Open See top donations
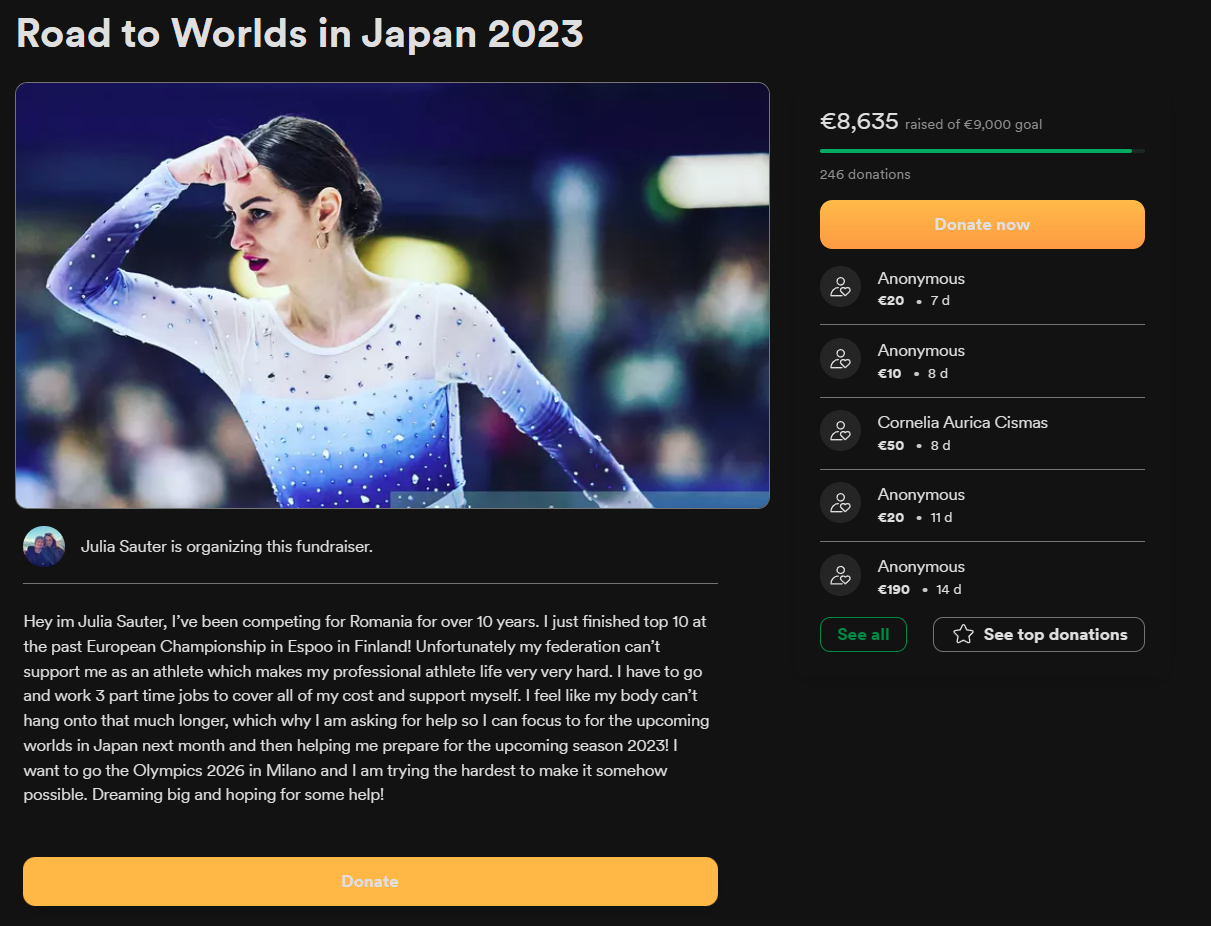1211x926 pixels. pyautogui.click(x=1054, y=635)
